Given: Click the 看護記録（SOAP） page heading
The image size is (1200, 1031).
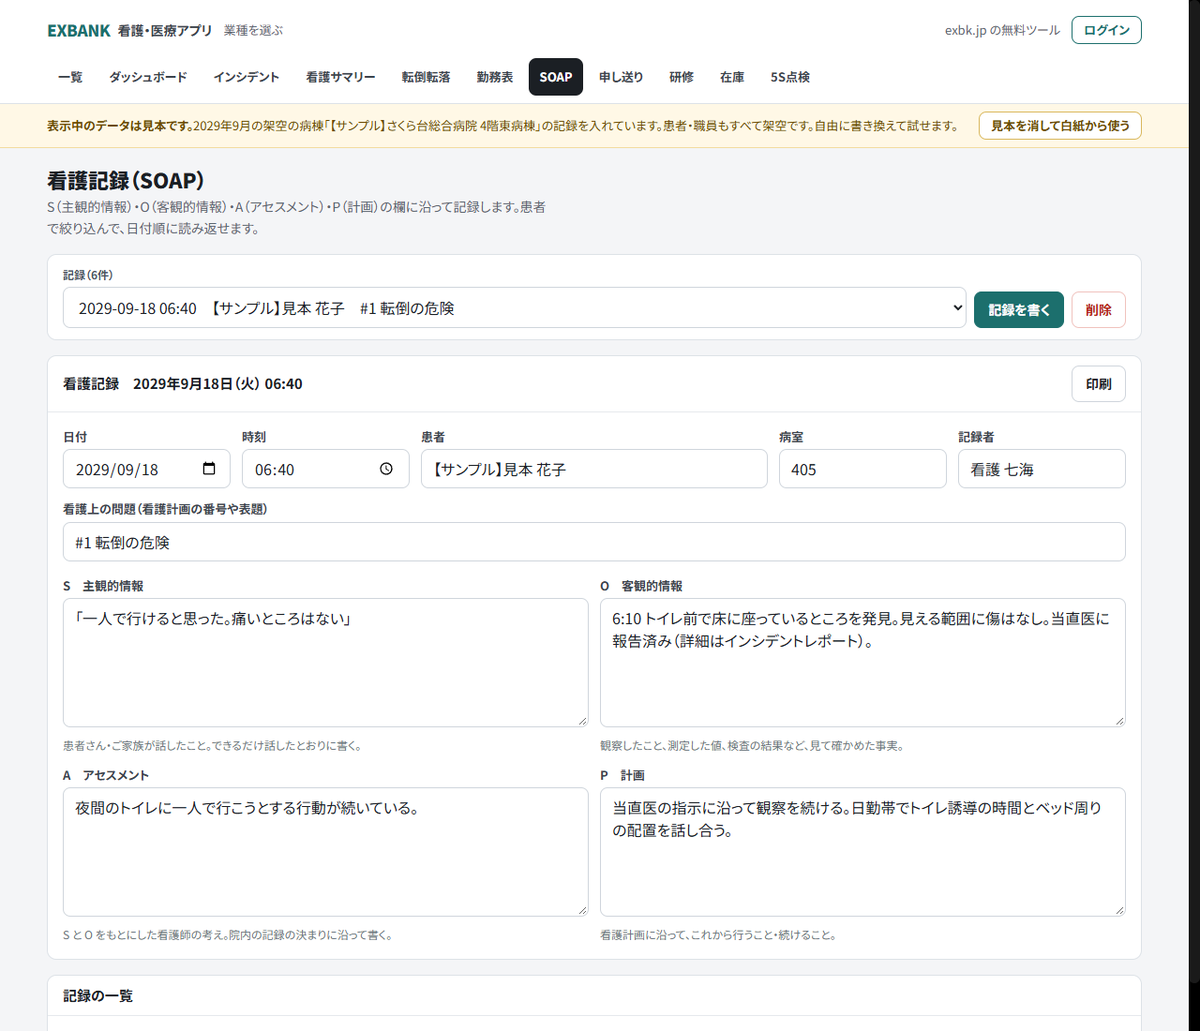Looking at the screenshot, I should 126,181.
